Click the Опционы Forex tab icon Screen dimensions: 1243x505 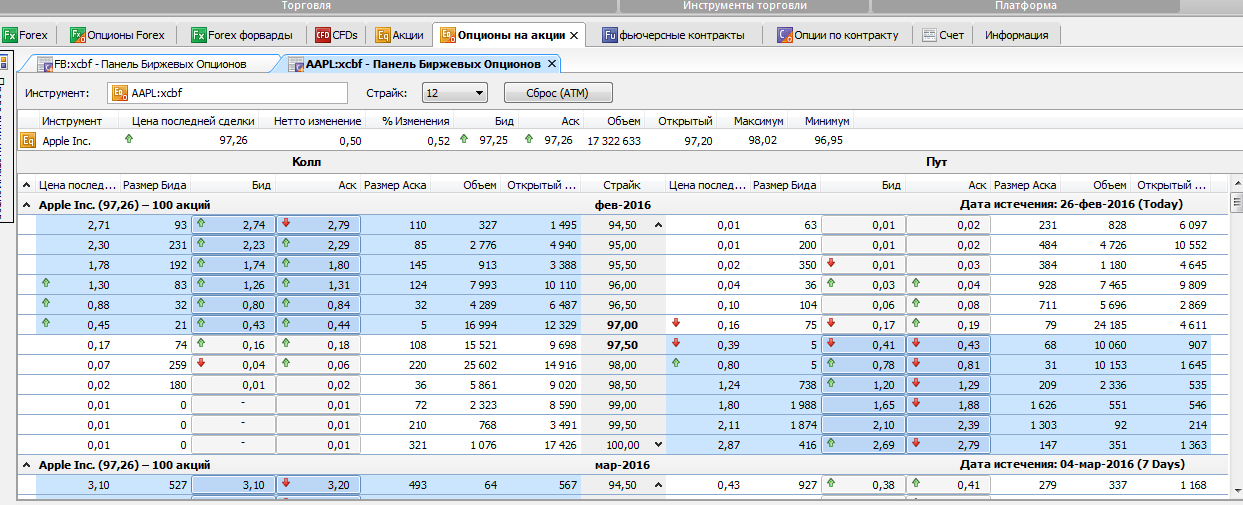coord(78,35)
